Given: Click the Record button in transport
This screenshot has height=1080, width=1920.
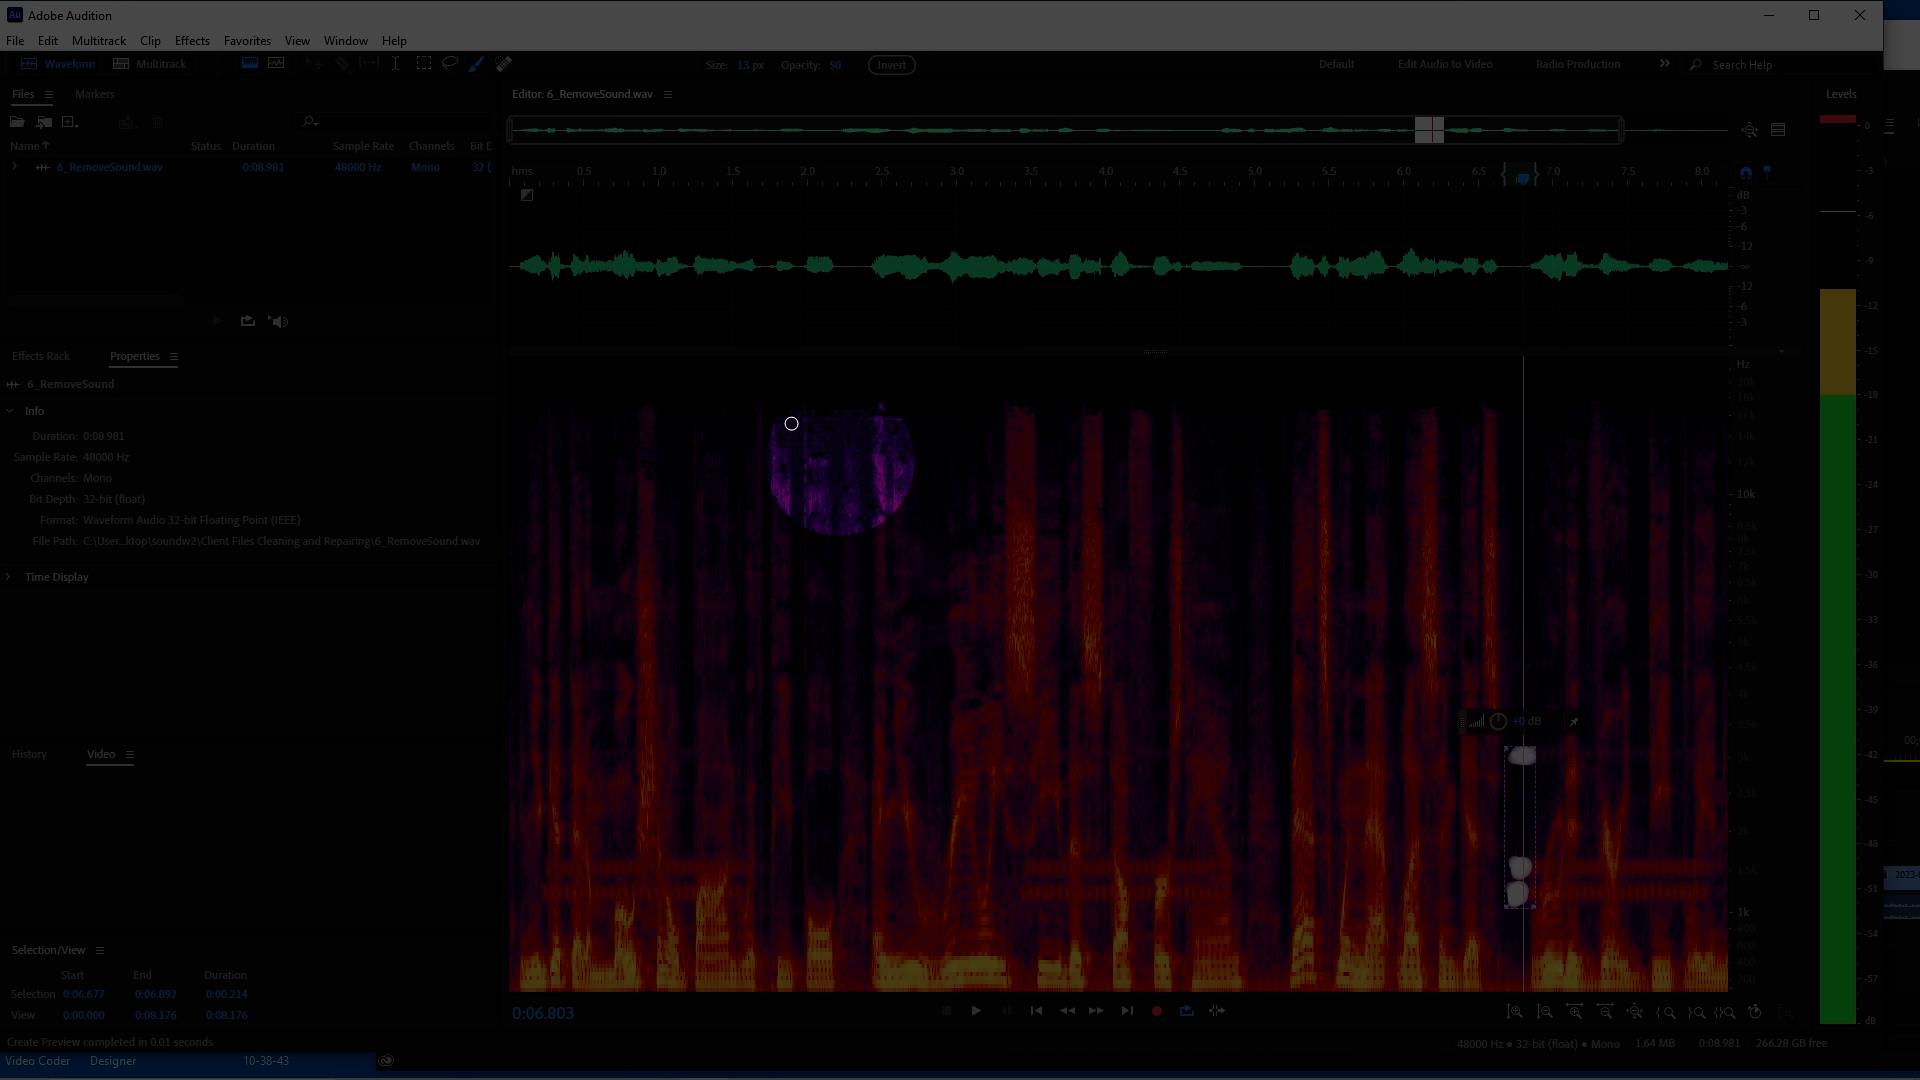Looking at the screenshot, I should point(1157,1011).
